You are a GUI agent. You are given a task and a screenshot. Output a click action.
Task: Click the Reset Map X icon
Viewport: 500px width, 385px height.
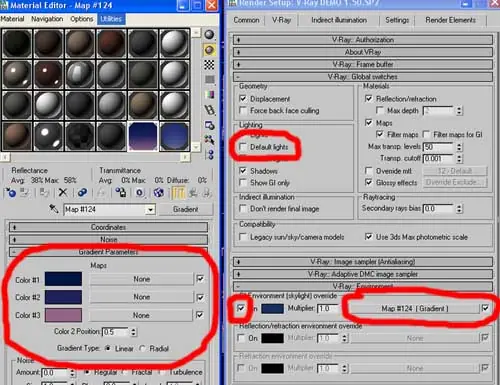click(63, 193)
